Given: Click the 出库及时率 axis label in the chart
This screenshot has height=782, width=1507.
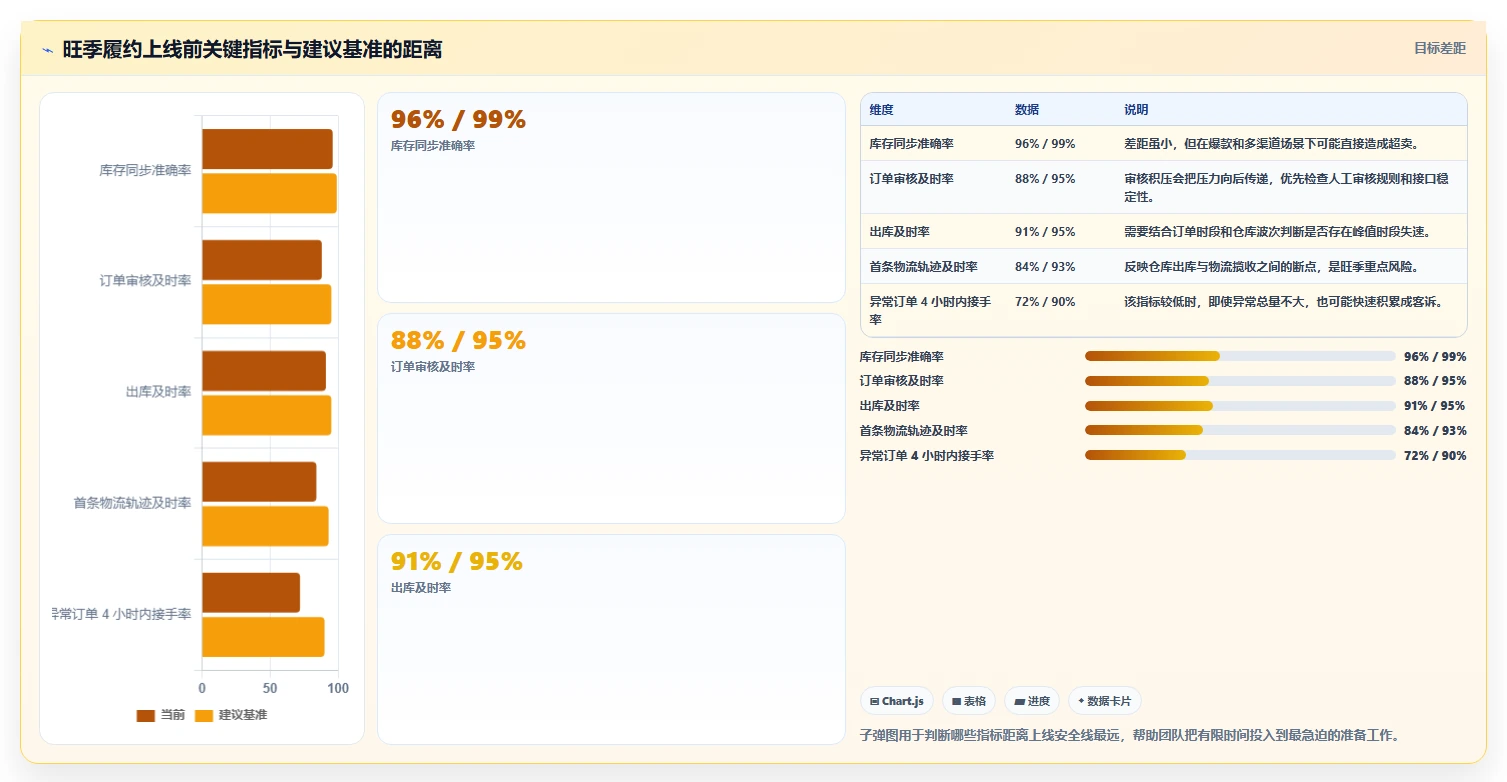Looking at the screenshot, I should (158, 392).
